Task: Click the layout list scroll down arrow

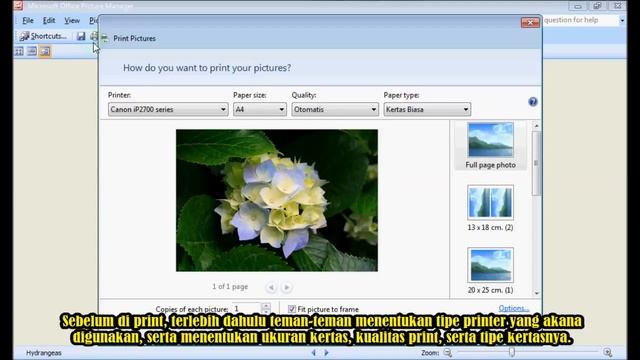Action: point(536,293)
